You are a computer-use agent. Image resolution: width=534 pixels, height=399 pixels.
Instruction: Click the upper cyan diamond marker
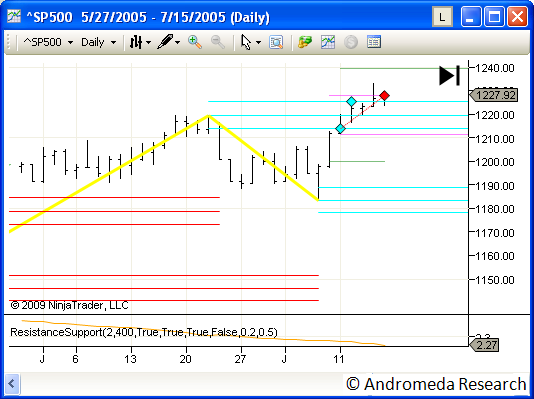(x=351, y=101)
